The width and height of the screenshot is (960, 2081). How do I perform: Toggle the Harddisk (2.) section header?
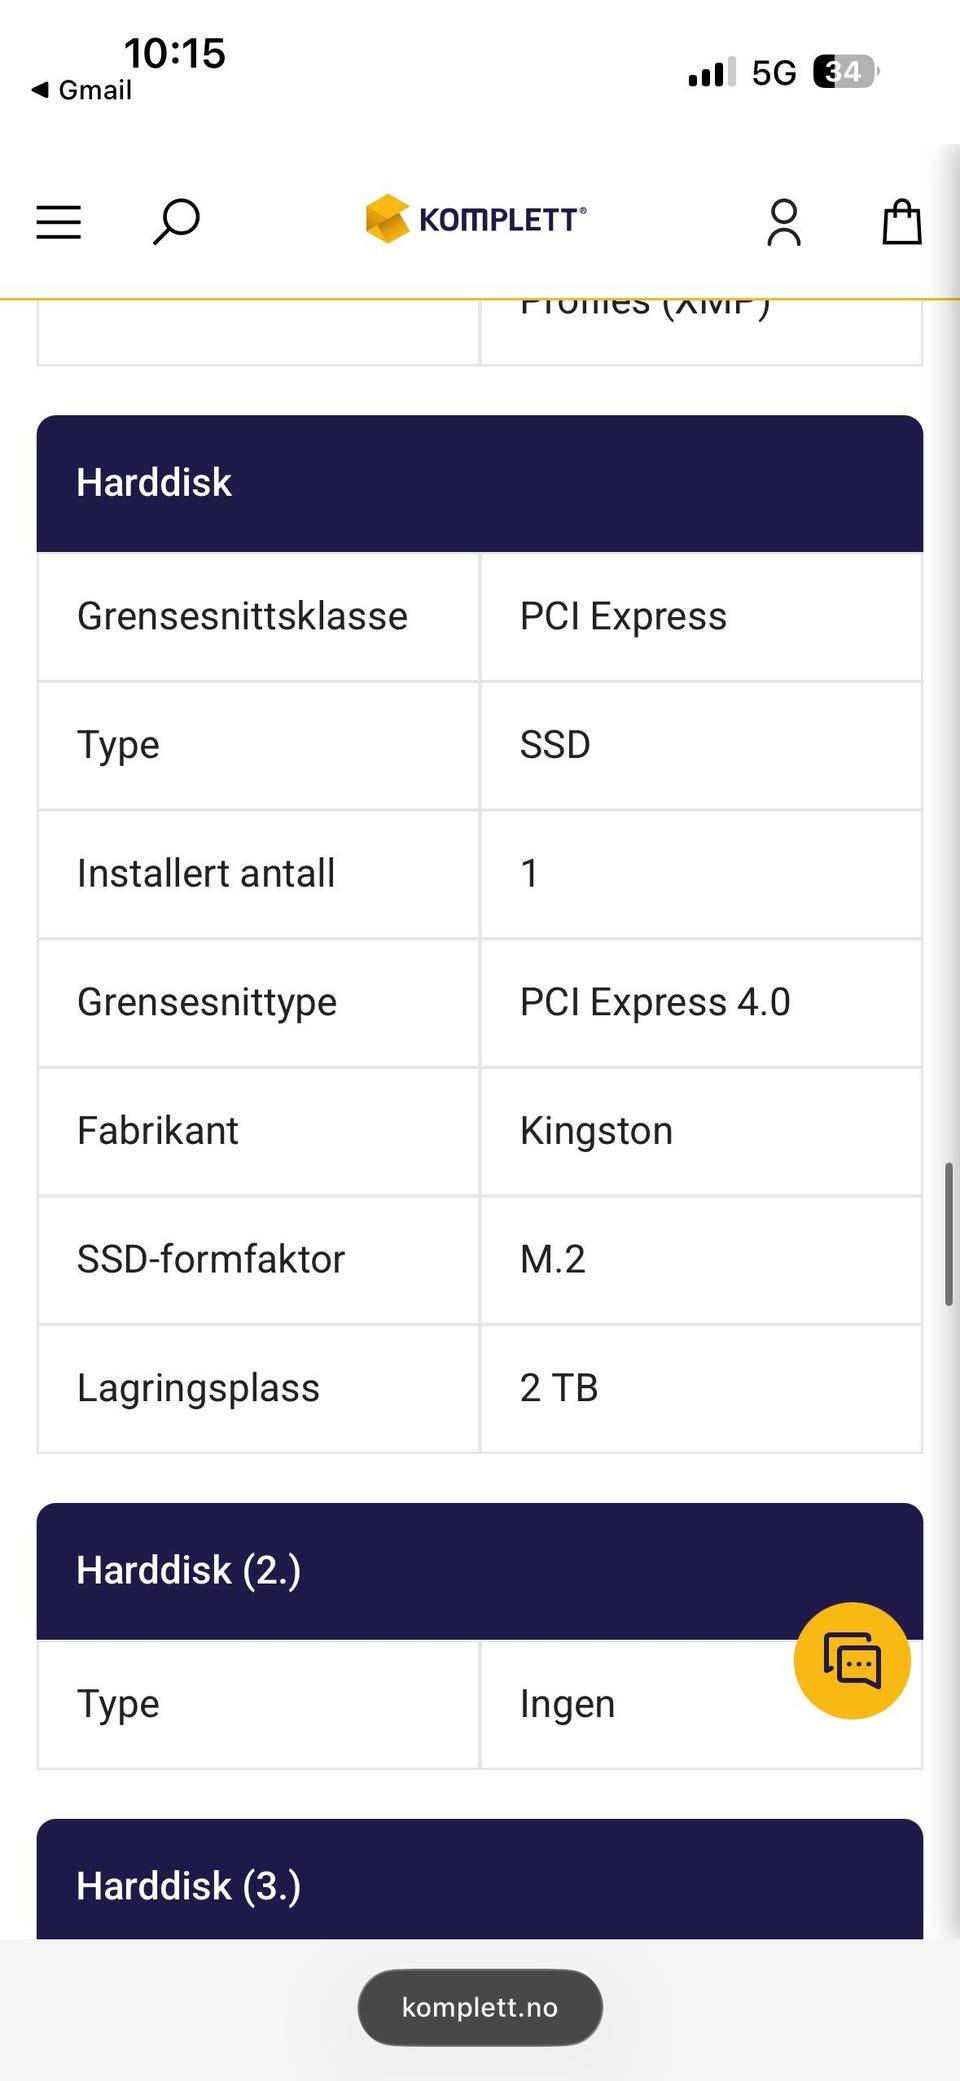click(480, 1571)
